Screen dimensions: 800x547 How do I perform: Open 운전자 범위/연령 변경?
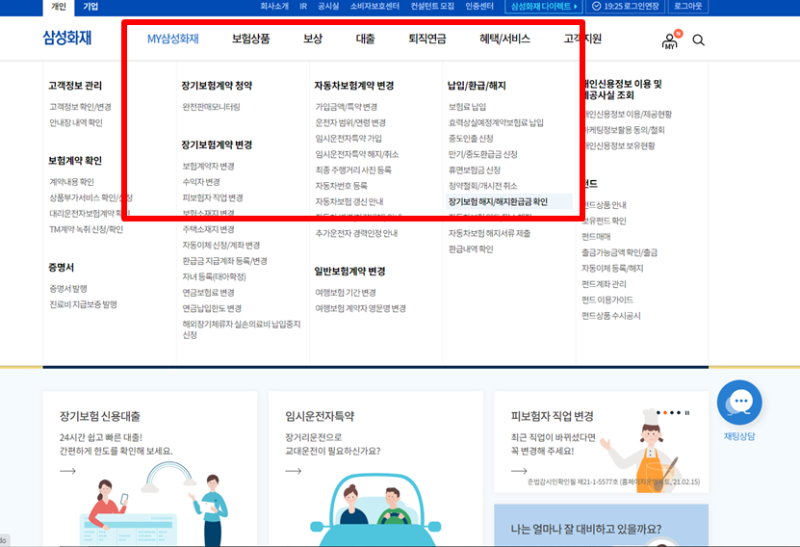tap(351, 122)
